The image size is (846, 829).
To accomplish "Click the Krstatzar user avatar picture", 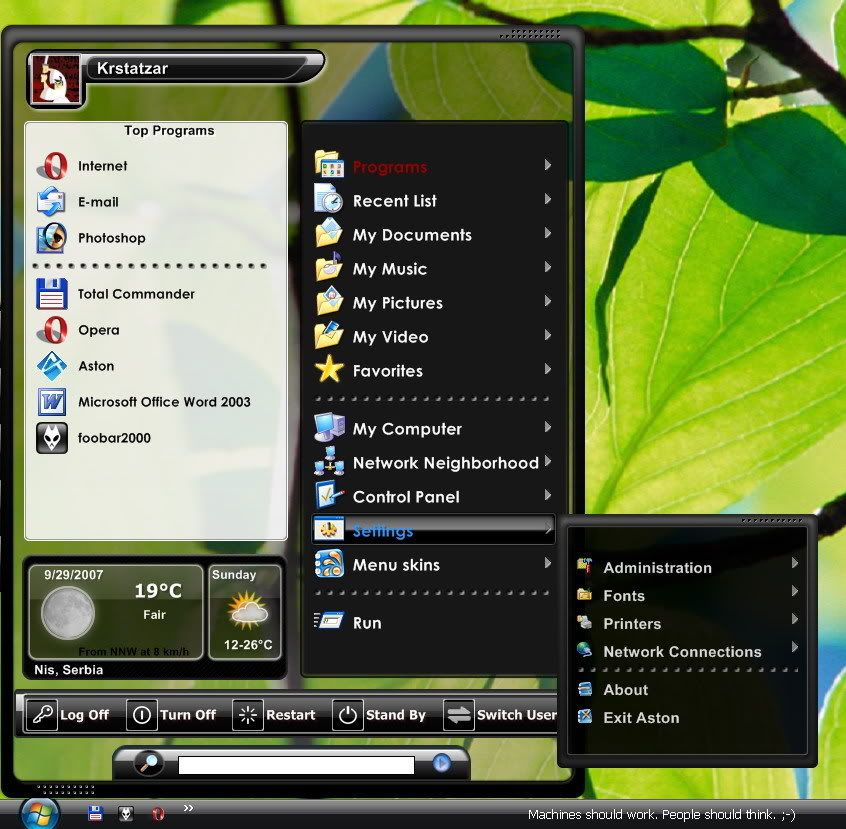I will pyautogui.click(x=56, y=79).
